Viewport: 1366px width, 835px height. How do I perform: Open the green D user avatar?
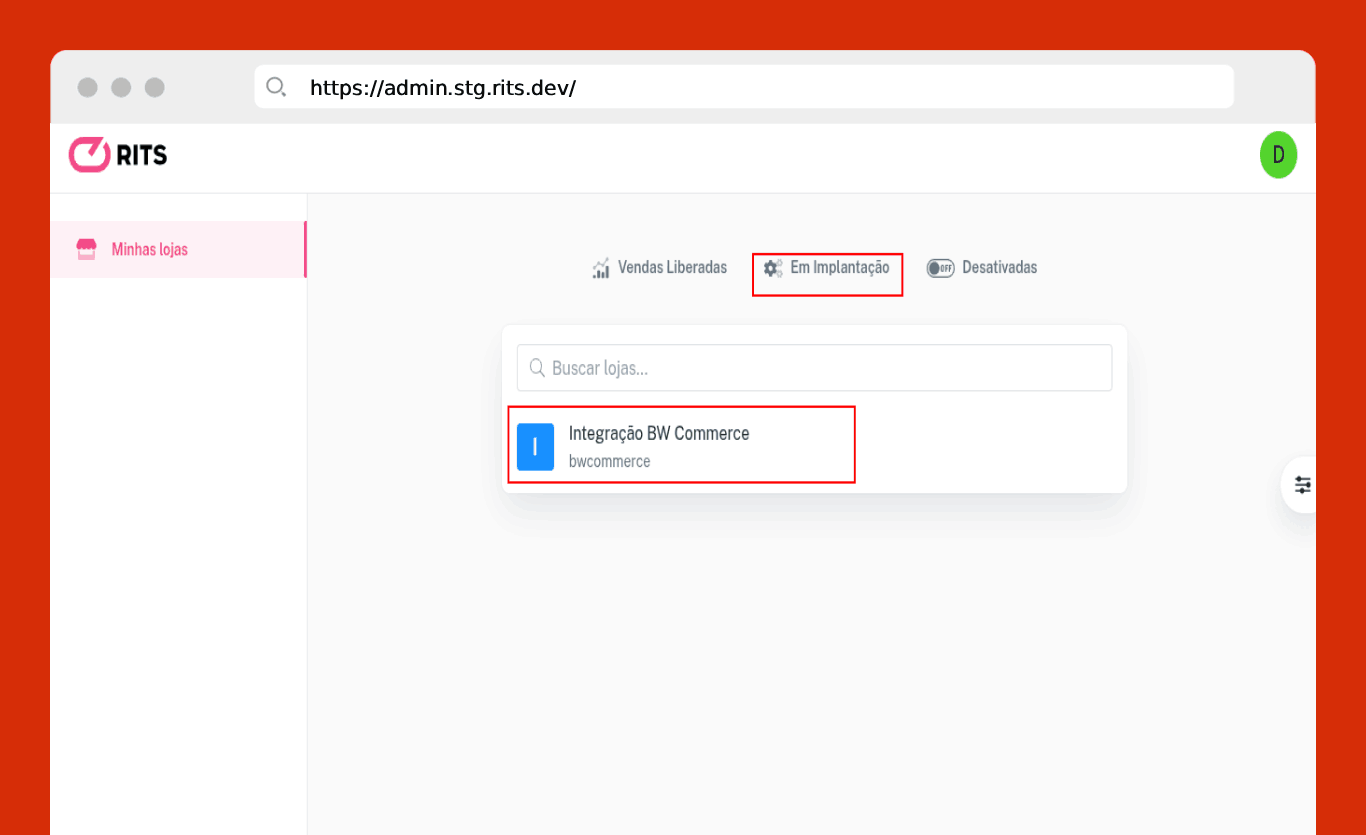[1278, 155]
